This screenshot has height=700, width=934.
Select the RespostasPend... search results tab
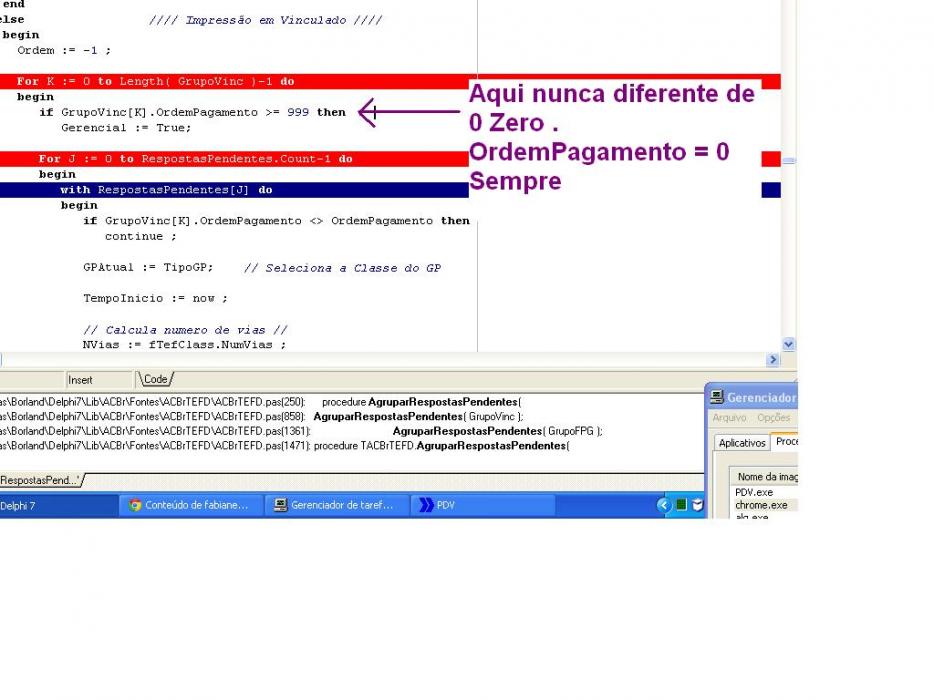click(x=41, y=480)
